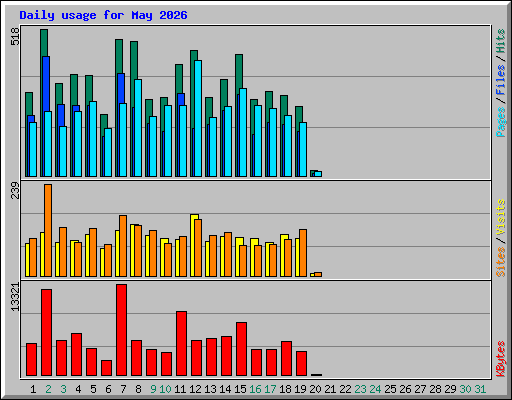512x400 pixels.
Task: Click day label '21' on the x-axis
Action: [x=330, y=389]
